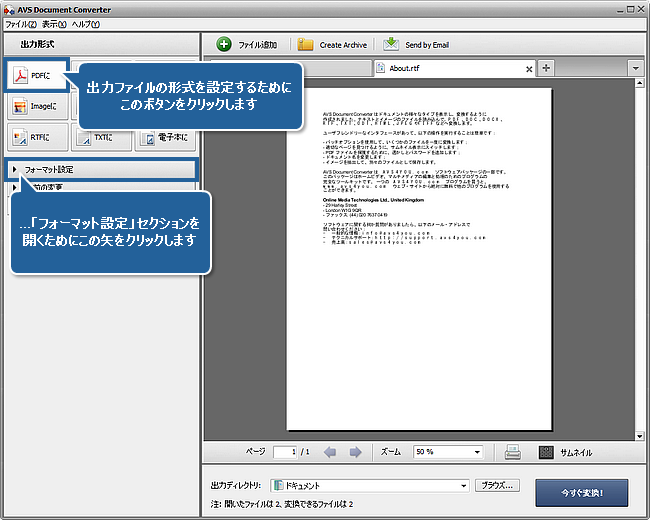This screenshot has width=650, height=520.
Task: Click the ファイル追加 button label
Action: 257,45
